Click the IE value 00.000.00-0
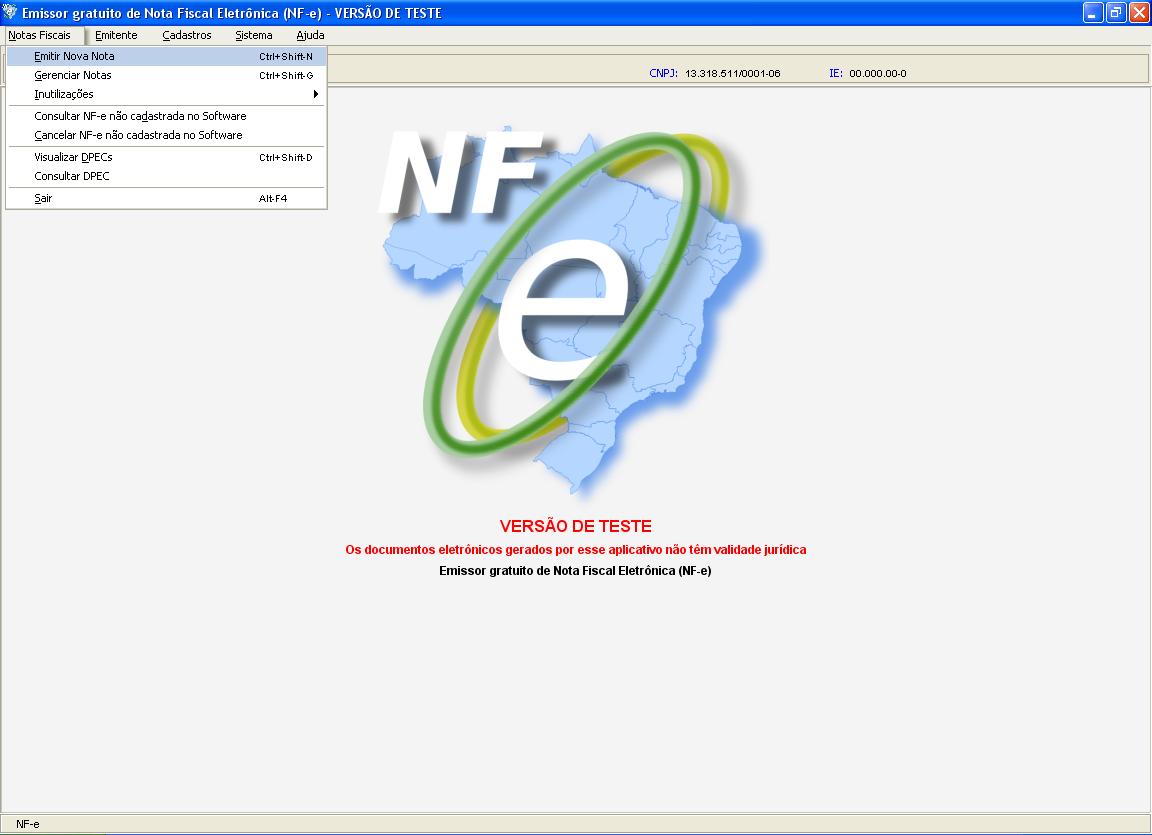The height and width of the screenshot is (835, 1152). click(x=878, y=73)
